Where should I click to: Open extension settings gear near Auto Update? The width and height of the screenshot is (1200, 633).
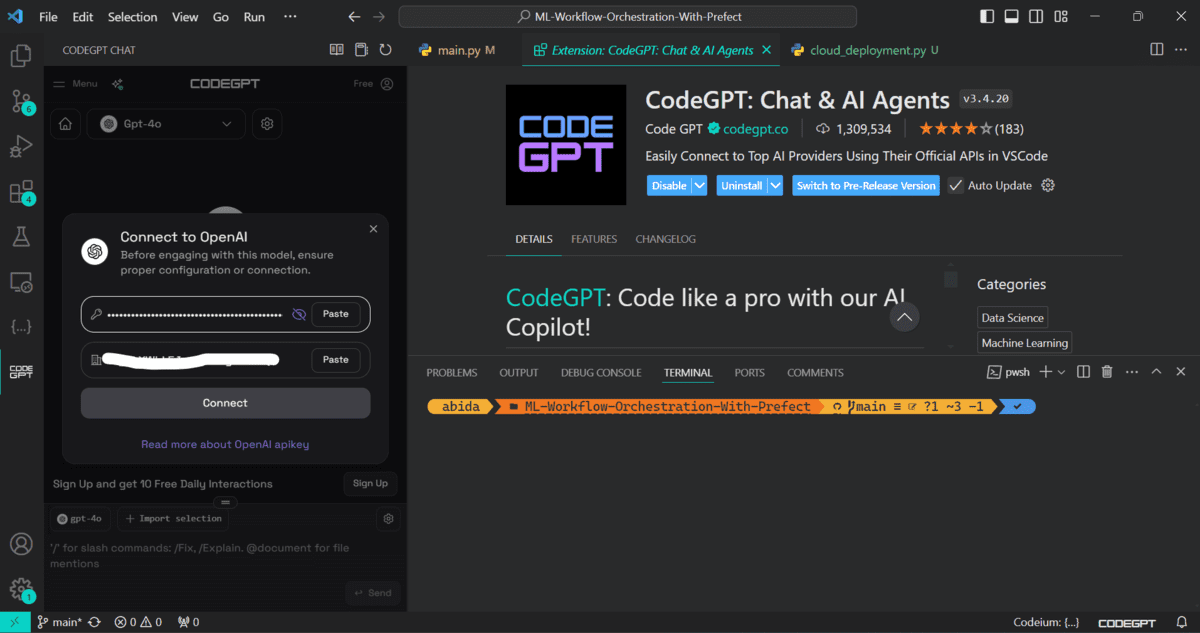[x=1048, y=185]
